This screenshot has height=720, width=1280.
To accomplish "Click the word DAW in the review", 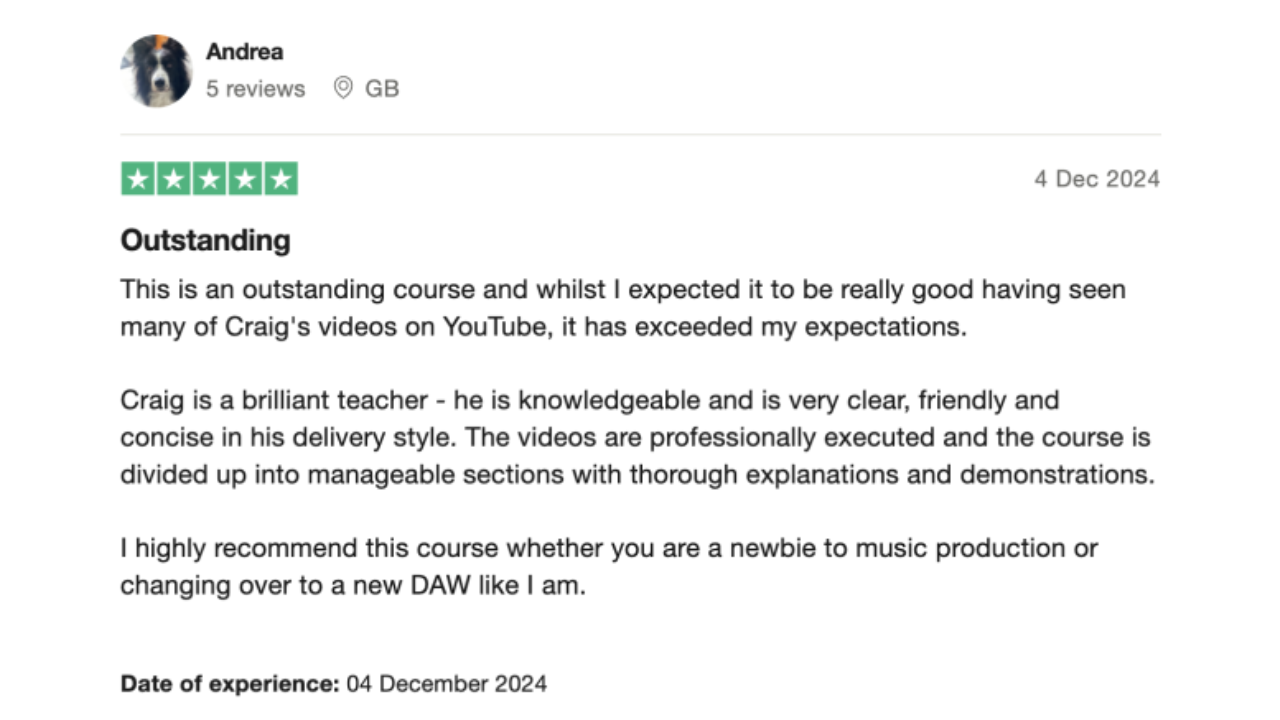I will [440, 586].
